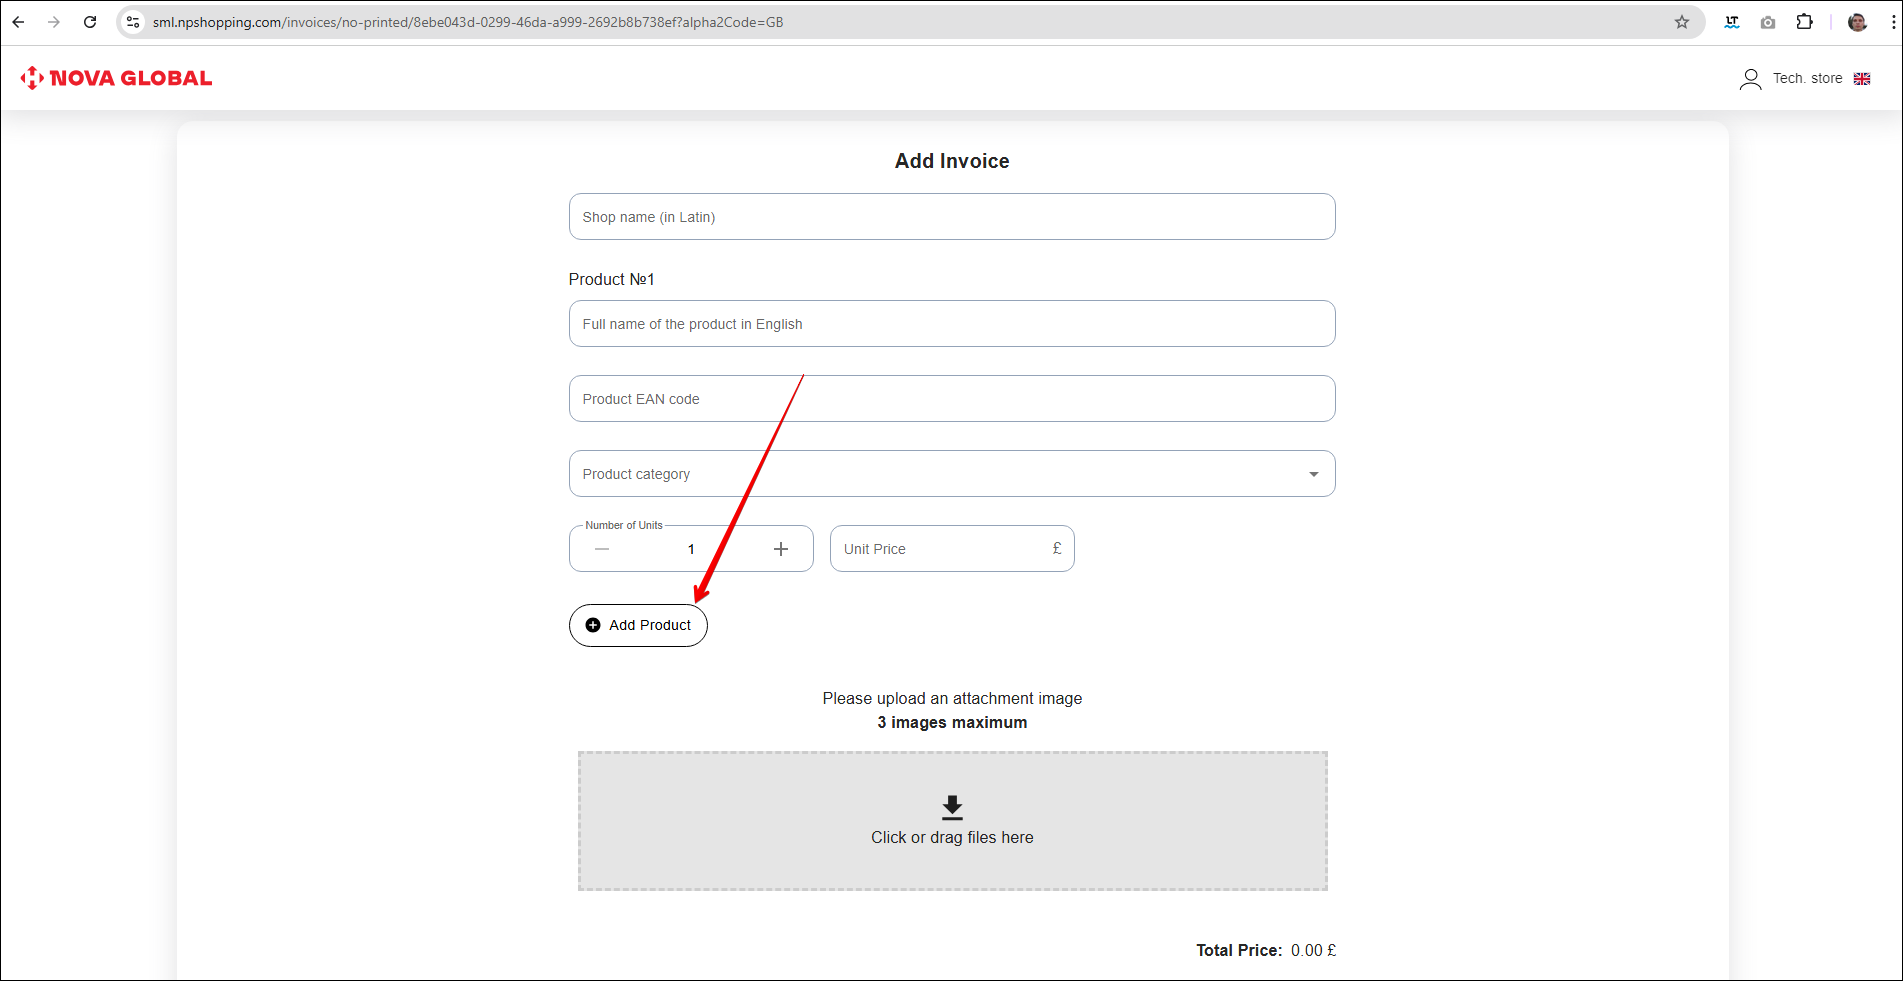Image resolution: width=1903 pixels, height=981 pixels.
Task: Go back to the previous page
Action: 19,22
